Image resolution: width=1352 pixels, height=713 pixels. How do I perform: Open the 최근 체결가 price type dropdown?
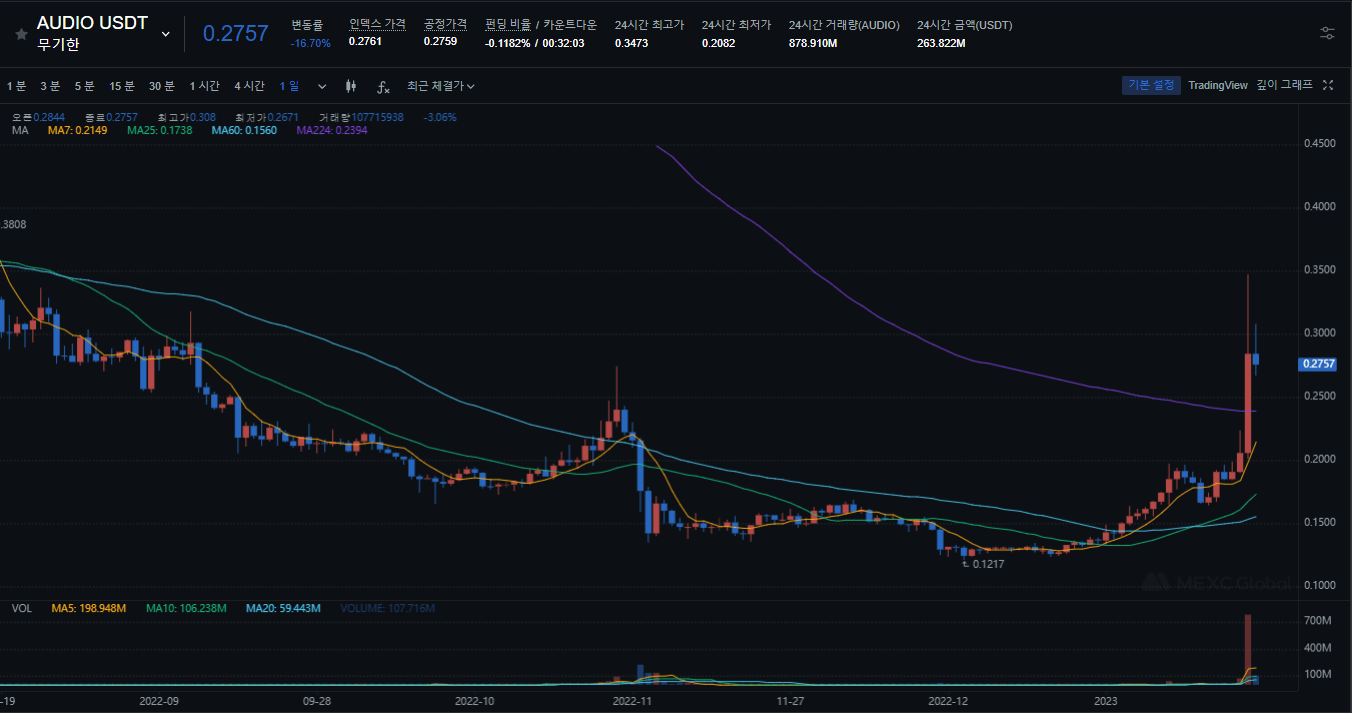441,86
